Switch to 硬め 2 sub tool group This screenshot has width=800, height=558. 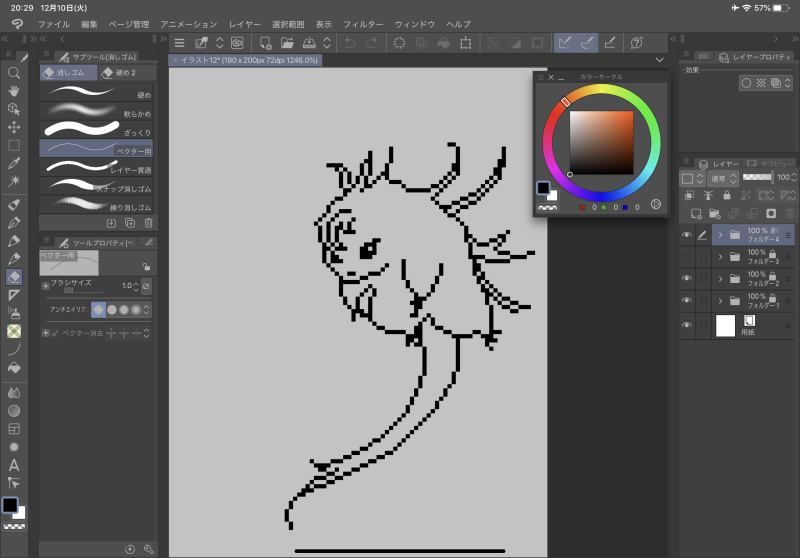pyautogui.click(x=126, y=73)
